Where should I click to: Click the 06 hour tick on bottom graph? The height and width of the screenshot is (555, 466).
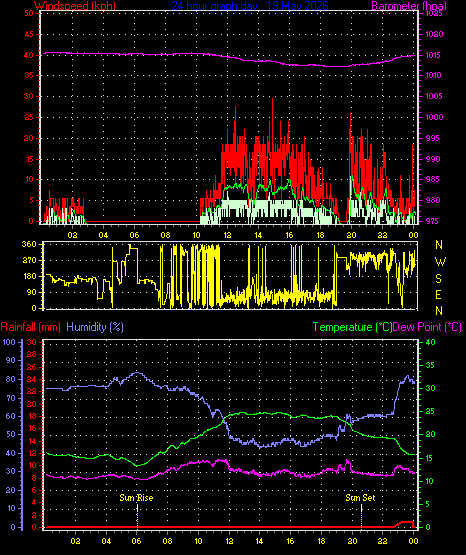(x=137, y=541)
